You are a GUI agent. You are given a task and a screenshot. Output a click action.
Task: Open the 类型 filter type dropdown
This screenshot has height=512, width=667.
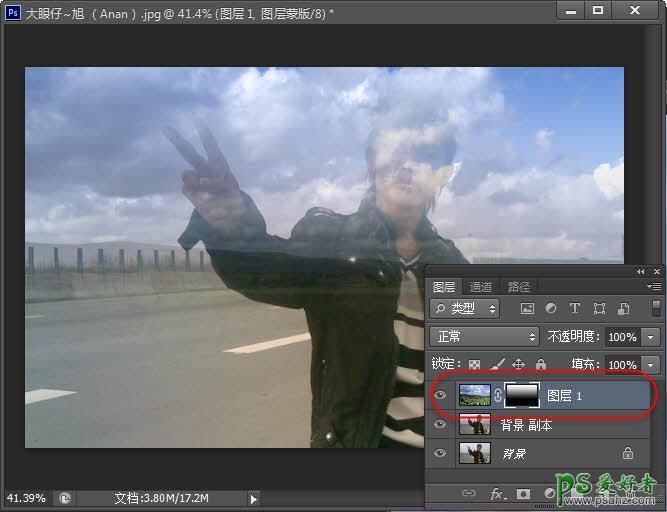click(467, 309)
